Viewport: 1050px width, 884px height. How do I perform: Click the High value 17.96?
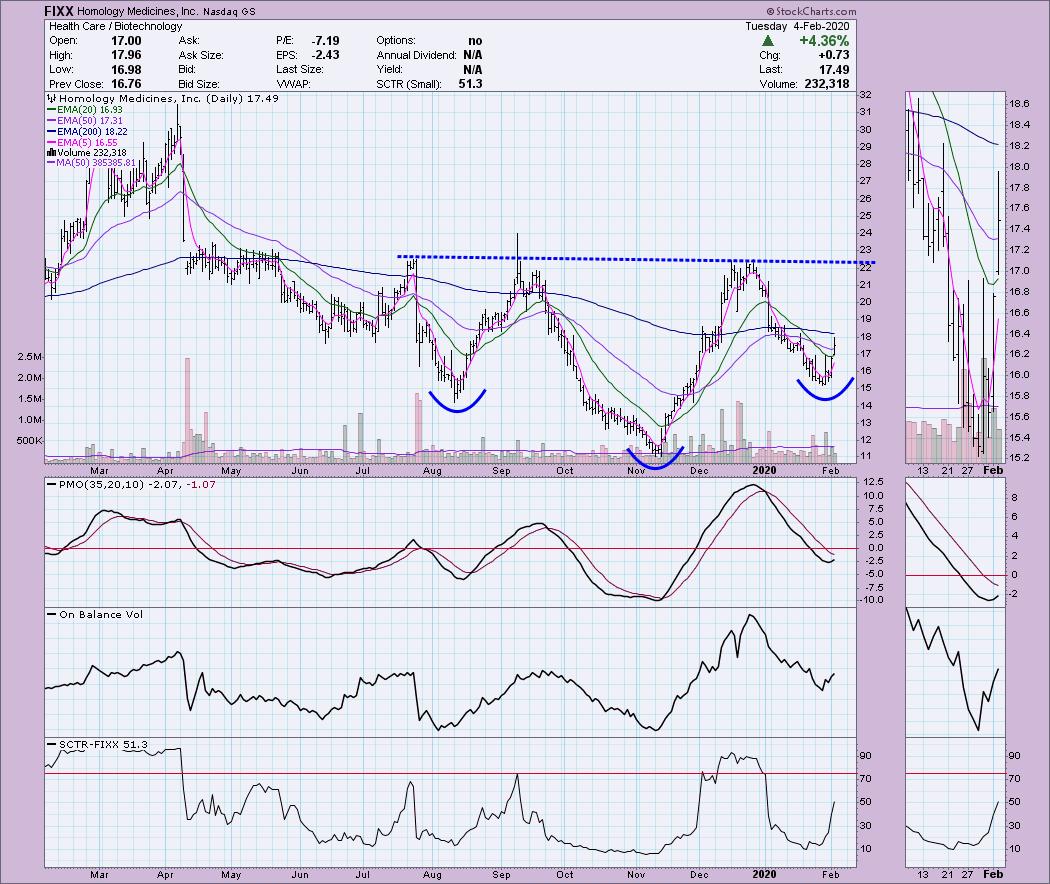point(126,56)
